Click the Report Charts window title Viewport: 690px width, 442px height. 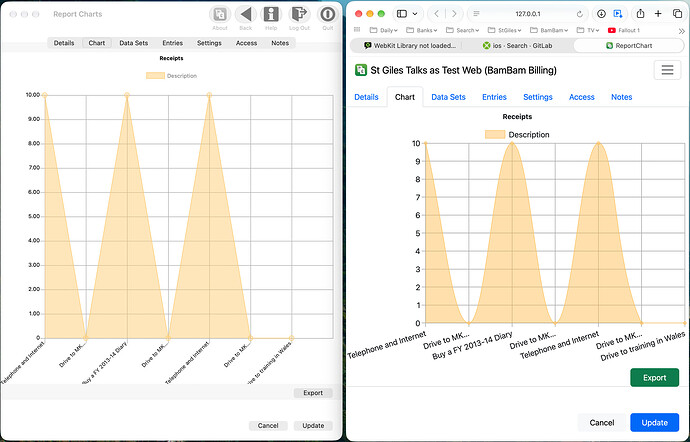[x=77, y=14]
